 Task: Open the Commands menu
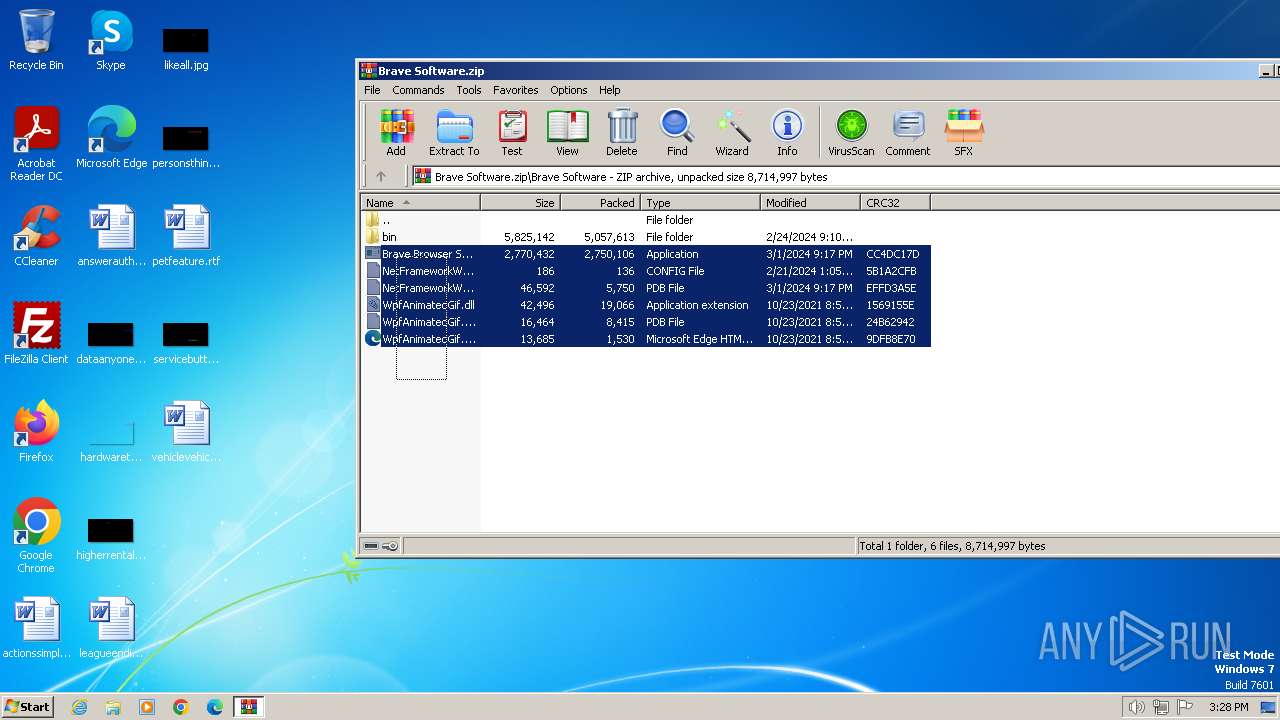tap(418, 90)
